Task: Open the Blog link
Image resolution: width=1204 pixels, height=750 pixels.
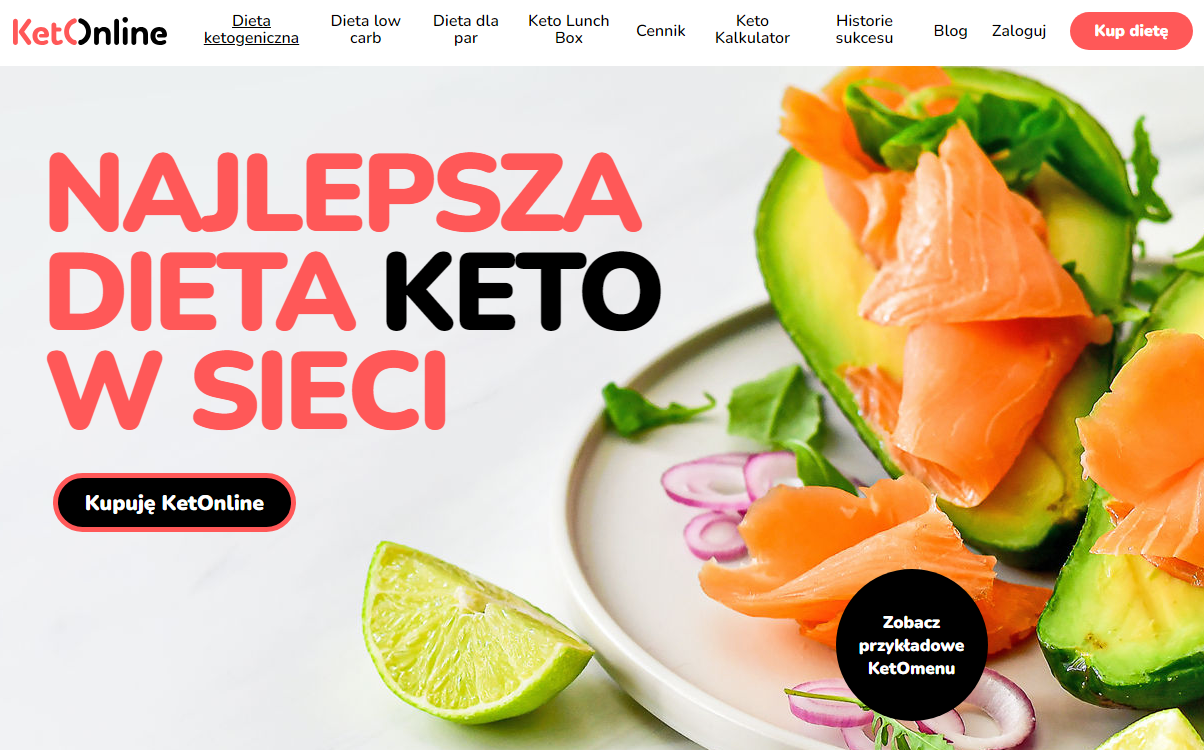Action: (950, 31)
